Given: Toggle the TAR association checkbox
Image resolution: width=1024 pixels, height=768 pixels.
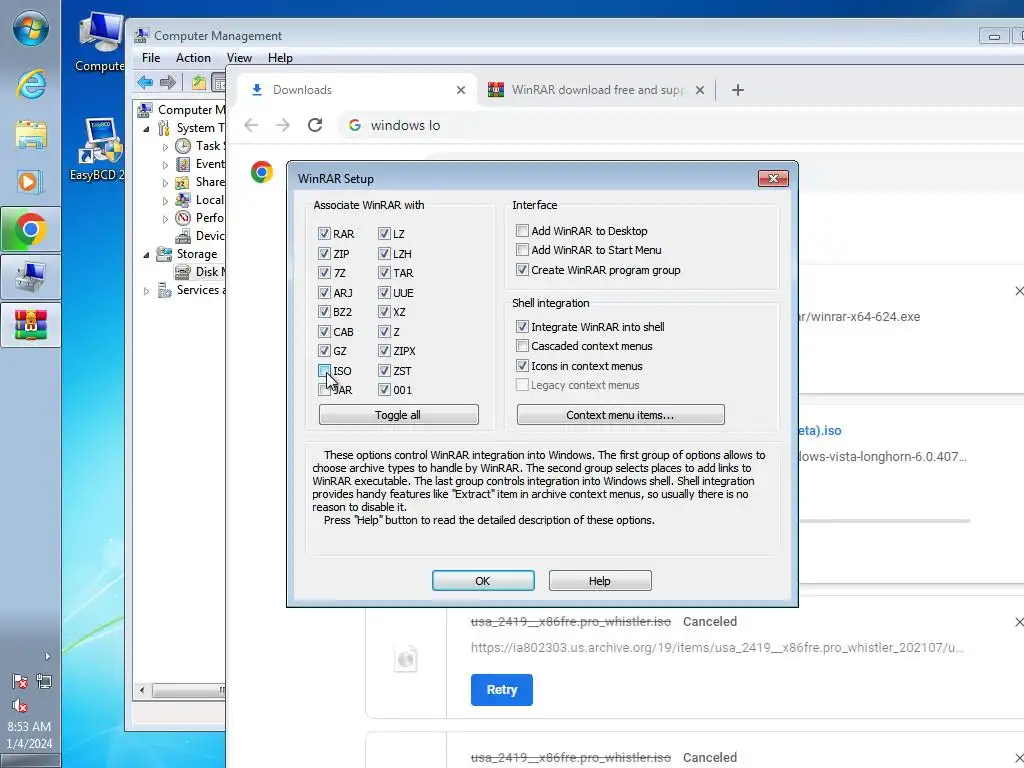Looking at the screenshot, I should [x=384, y=272].
